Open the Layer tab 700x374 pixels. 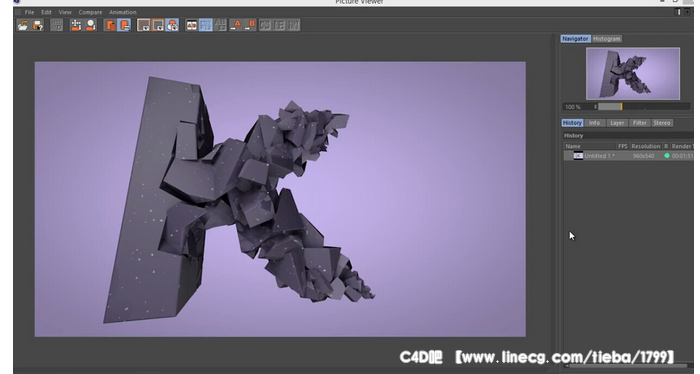click(x=617, y=123)
